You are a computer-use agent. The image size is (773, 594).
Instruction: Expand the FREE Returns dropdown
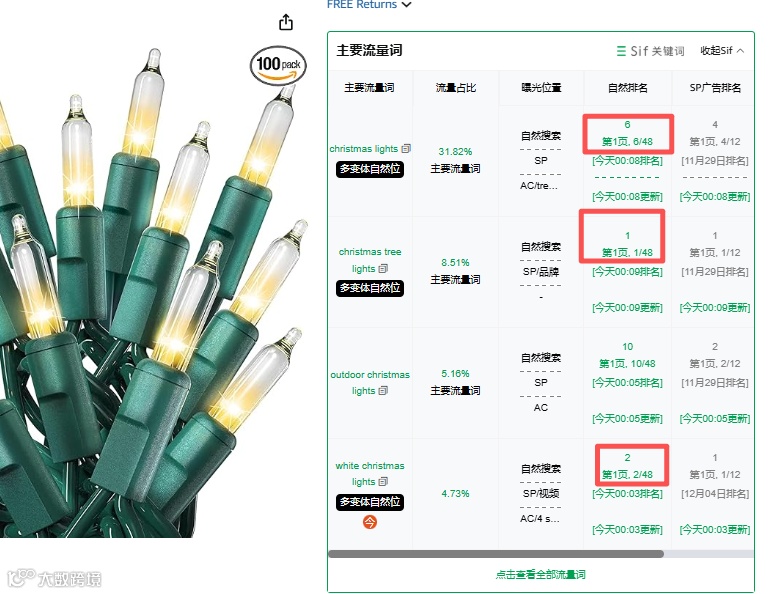click(369, 4)
